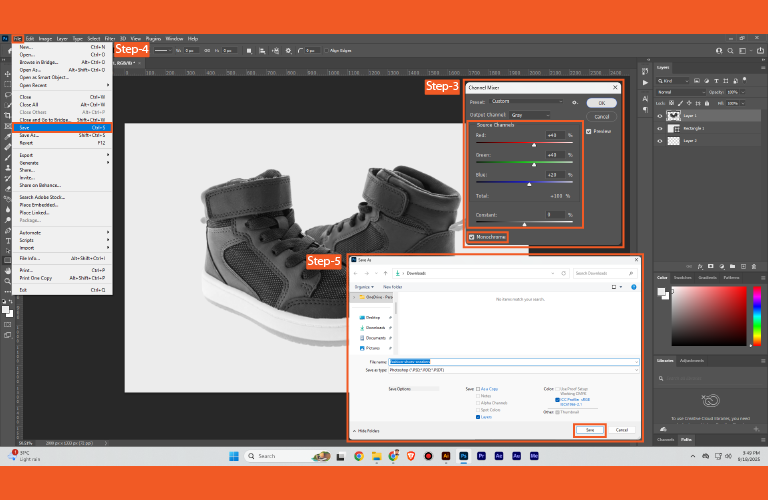768x500 pixels.
Task: Hide Layer 1 using its eye icon
Action: tap(659, 116)
